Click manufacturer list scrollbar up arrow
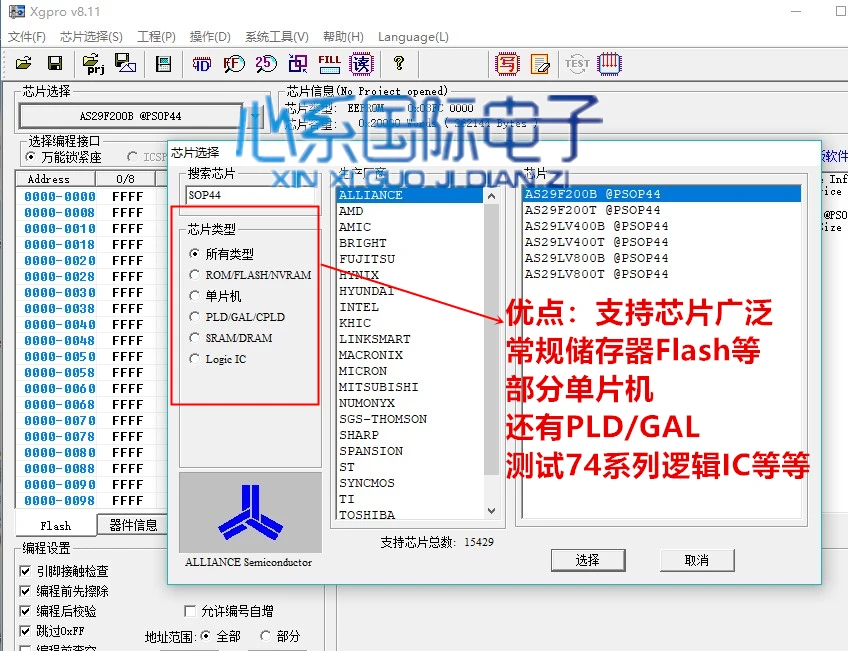Screen dimensions: 848x651 (491, 196)
